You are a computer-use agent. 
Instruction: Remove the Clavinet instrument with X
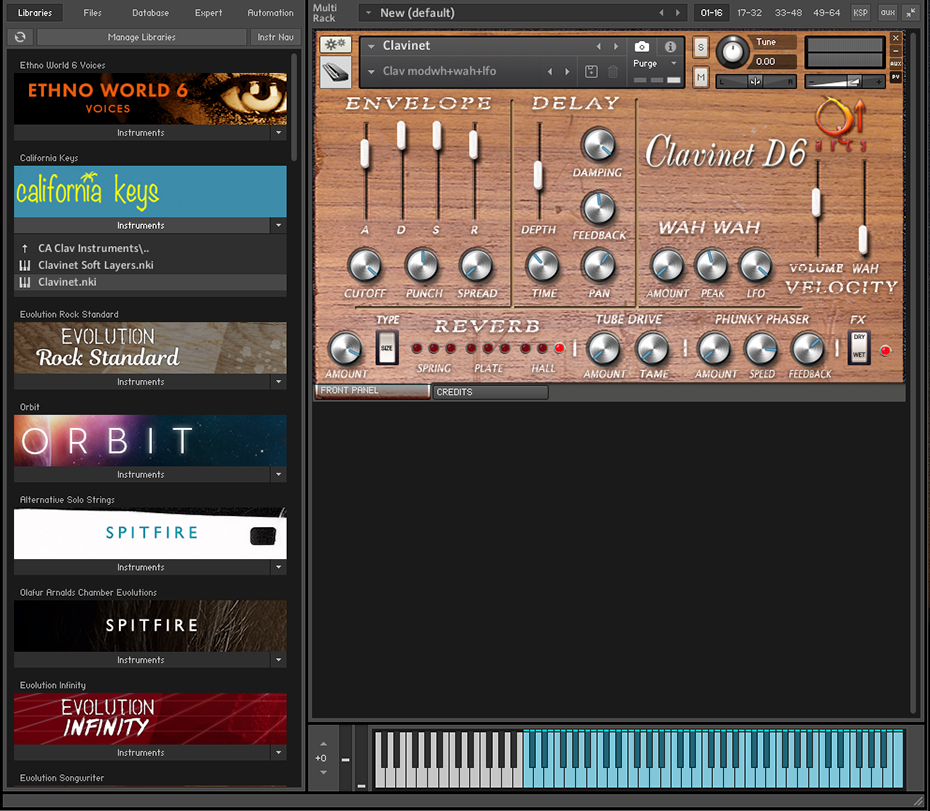coord(896,38)
